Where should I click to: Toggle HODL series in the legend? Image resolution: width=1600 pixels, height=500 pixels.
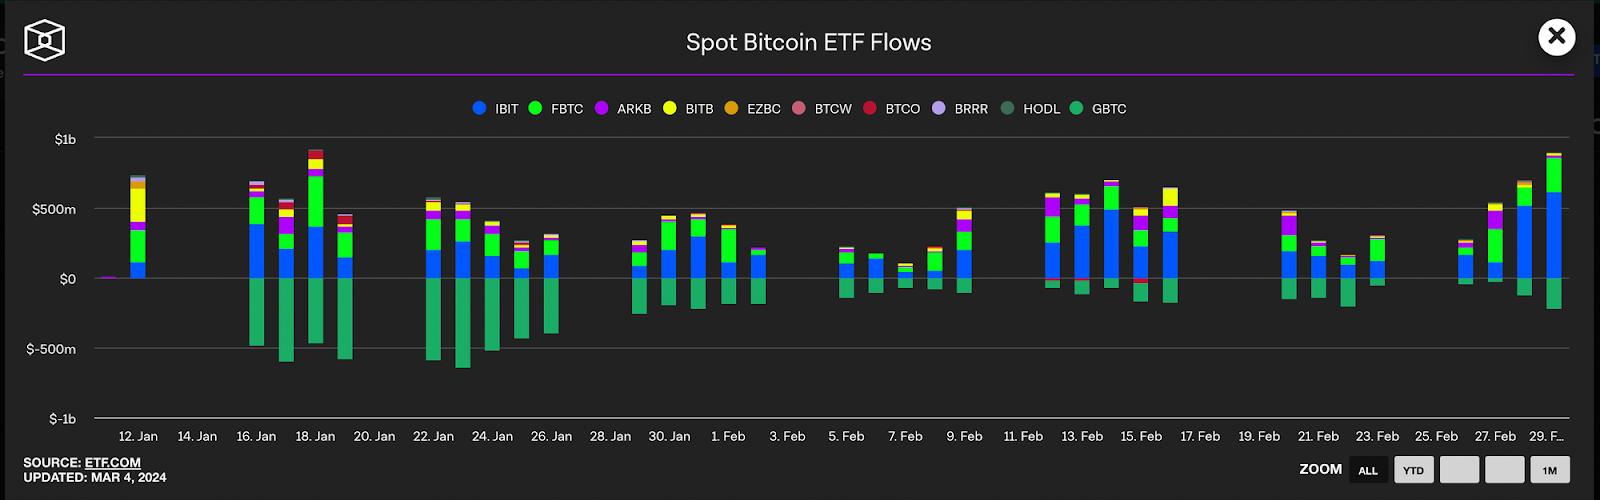point(1030,108)
